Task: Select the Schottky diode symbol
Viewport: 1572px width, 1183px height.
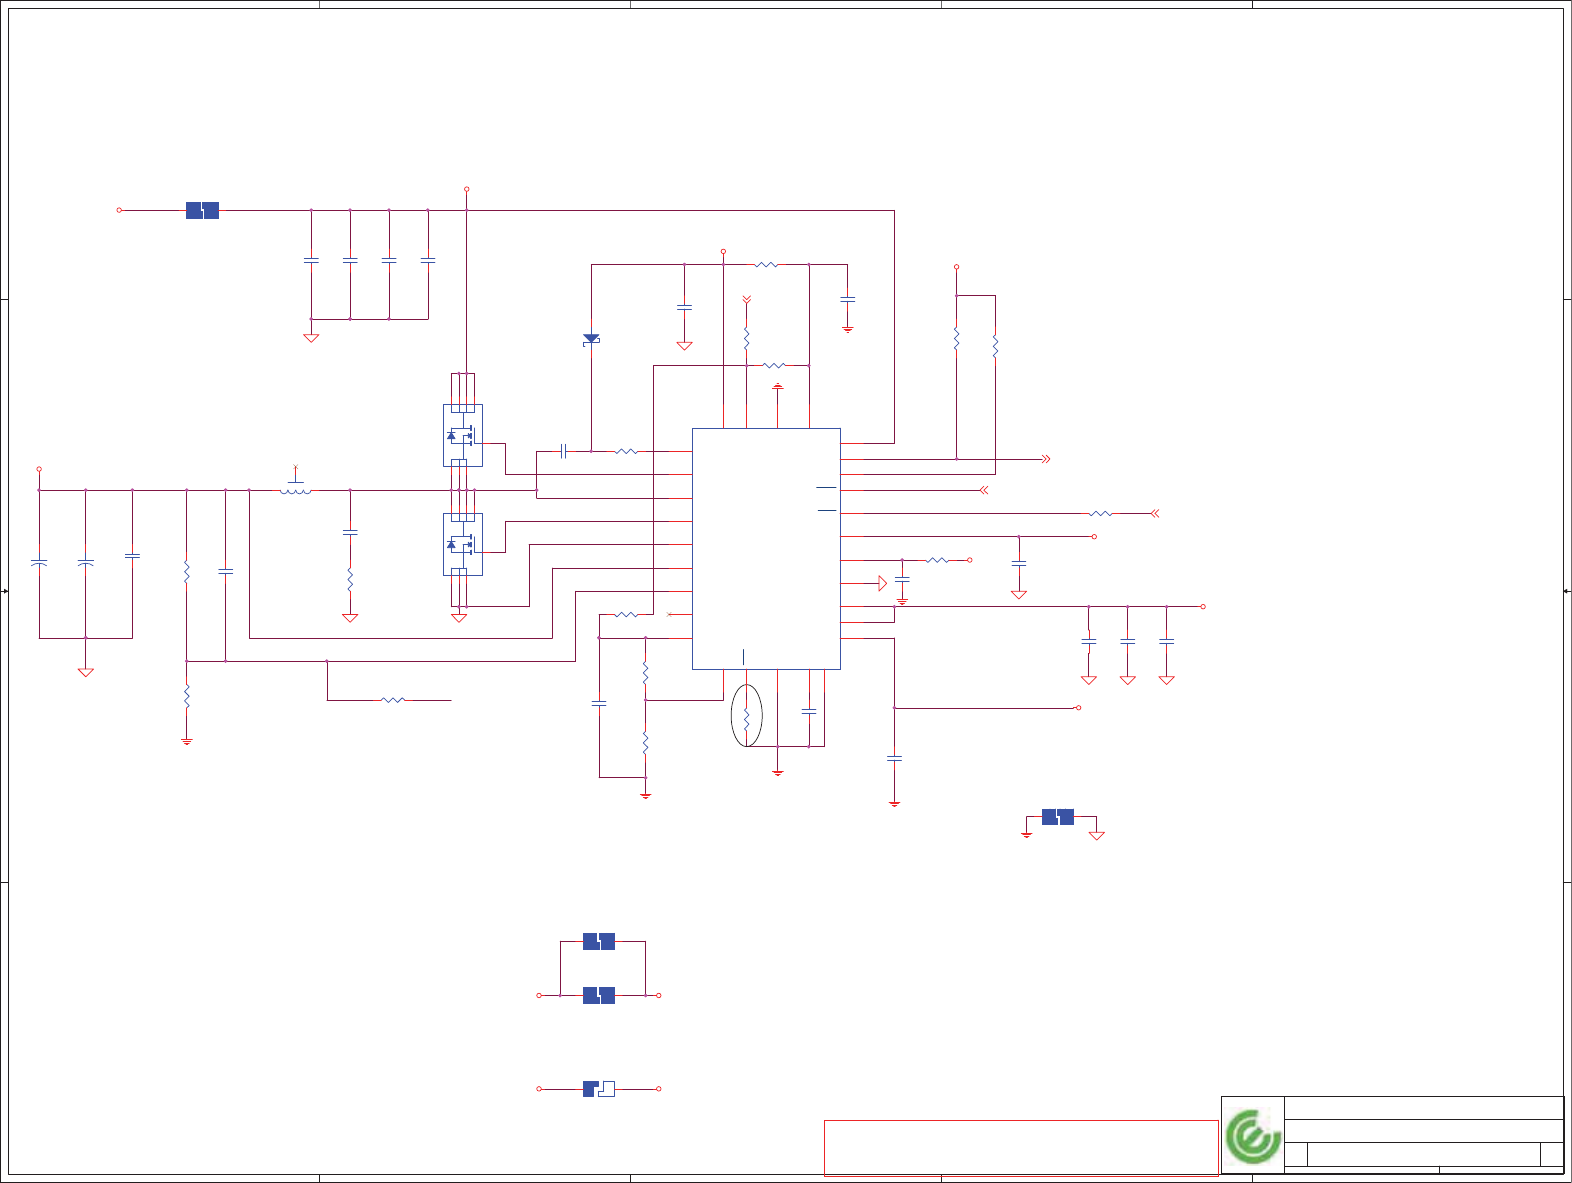Action: tap(591, 340)
